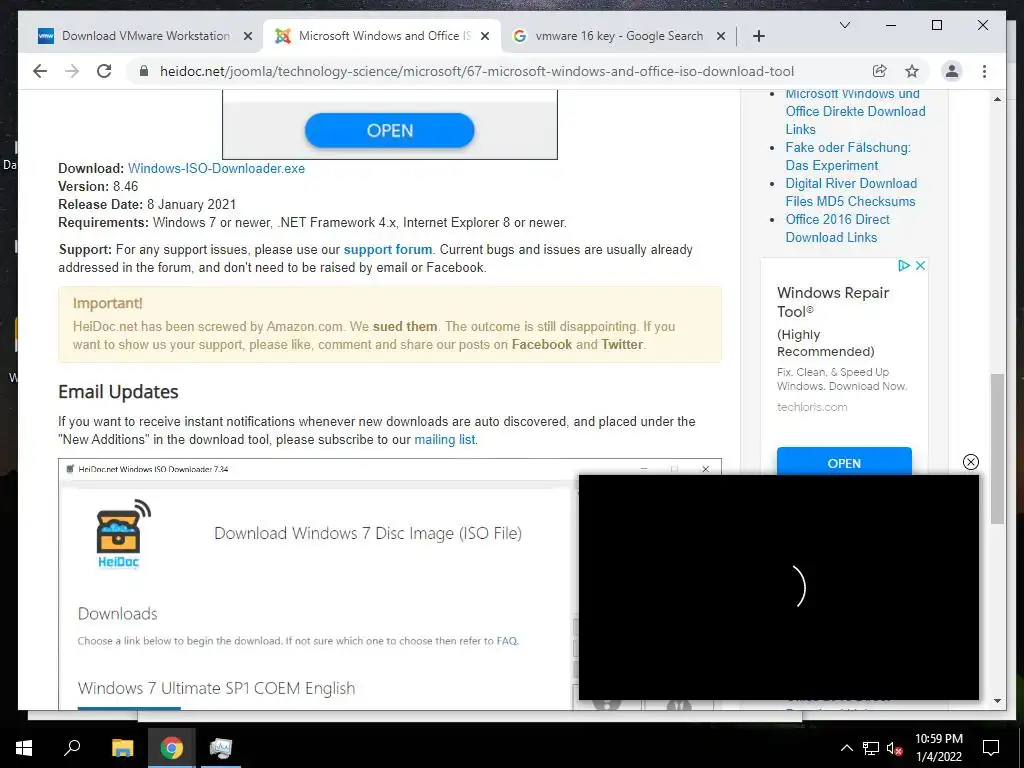This screenshot has width=1024, height=768.
Task: Bookmark this page with star
Action: pyautogui.click(x=912, y=71)
